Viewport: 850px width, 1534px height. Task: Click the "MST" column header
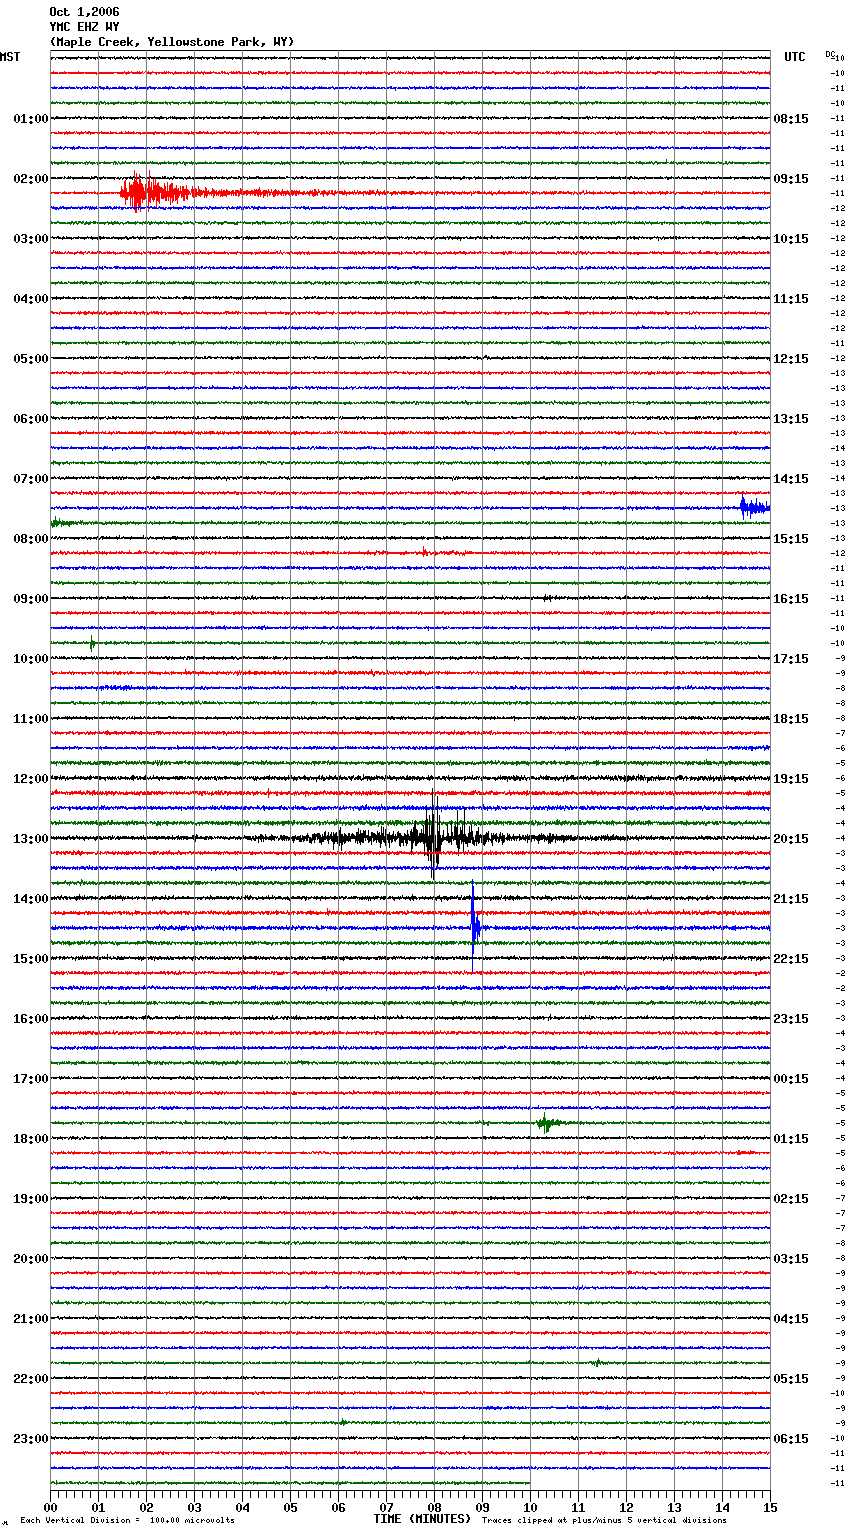pyautogui.click(x=10, y=57)
